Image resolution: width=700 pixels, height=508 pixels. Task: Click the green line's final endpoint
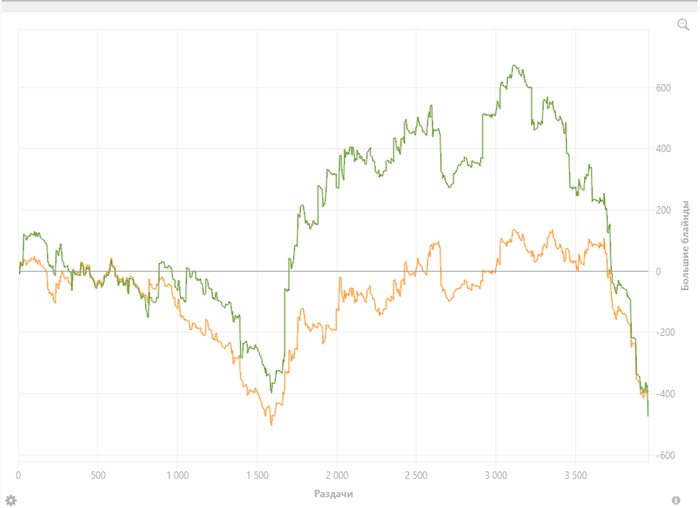pyautogui.click(x=648, y=415)
